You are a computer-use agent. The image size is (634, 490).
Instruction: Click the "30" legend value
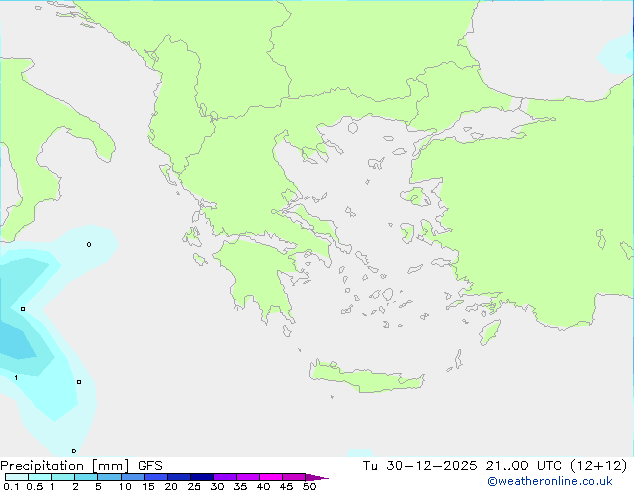217,486
